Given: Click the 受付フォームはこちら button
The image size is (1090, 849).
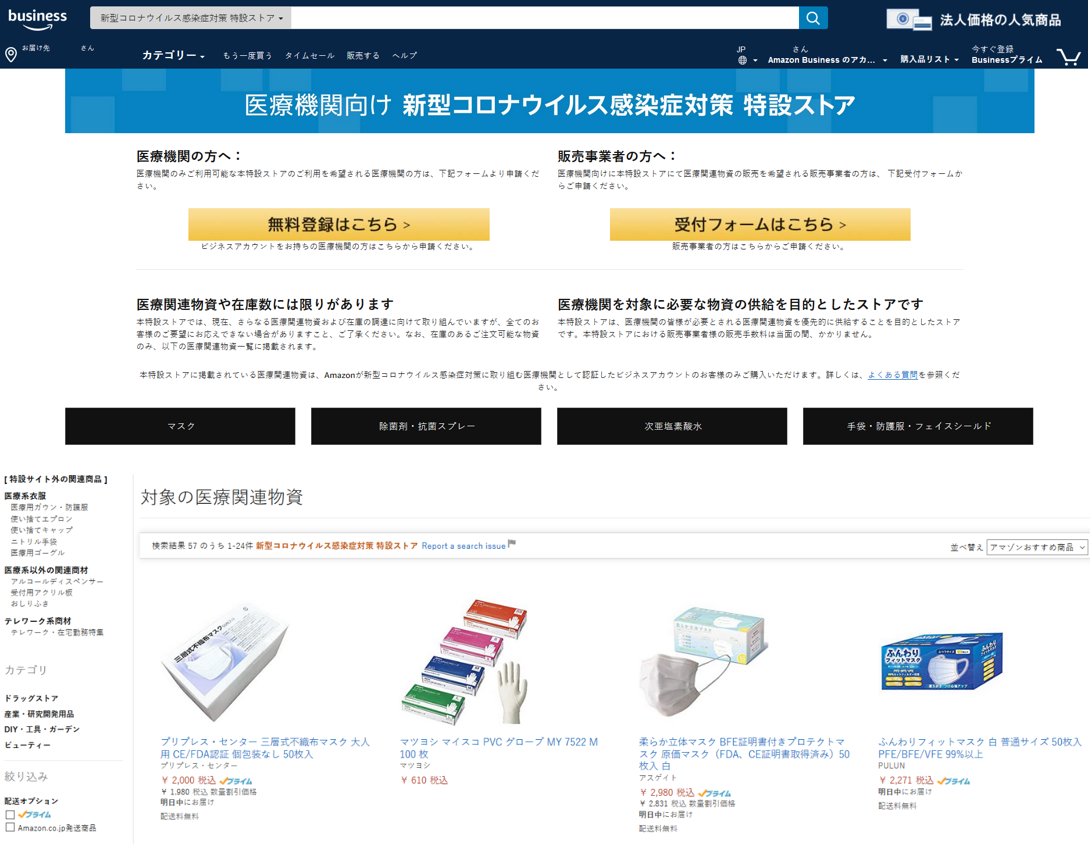Looking at the screenshot, I should tap(759, 225).
